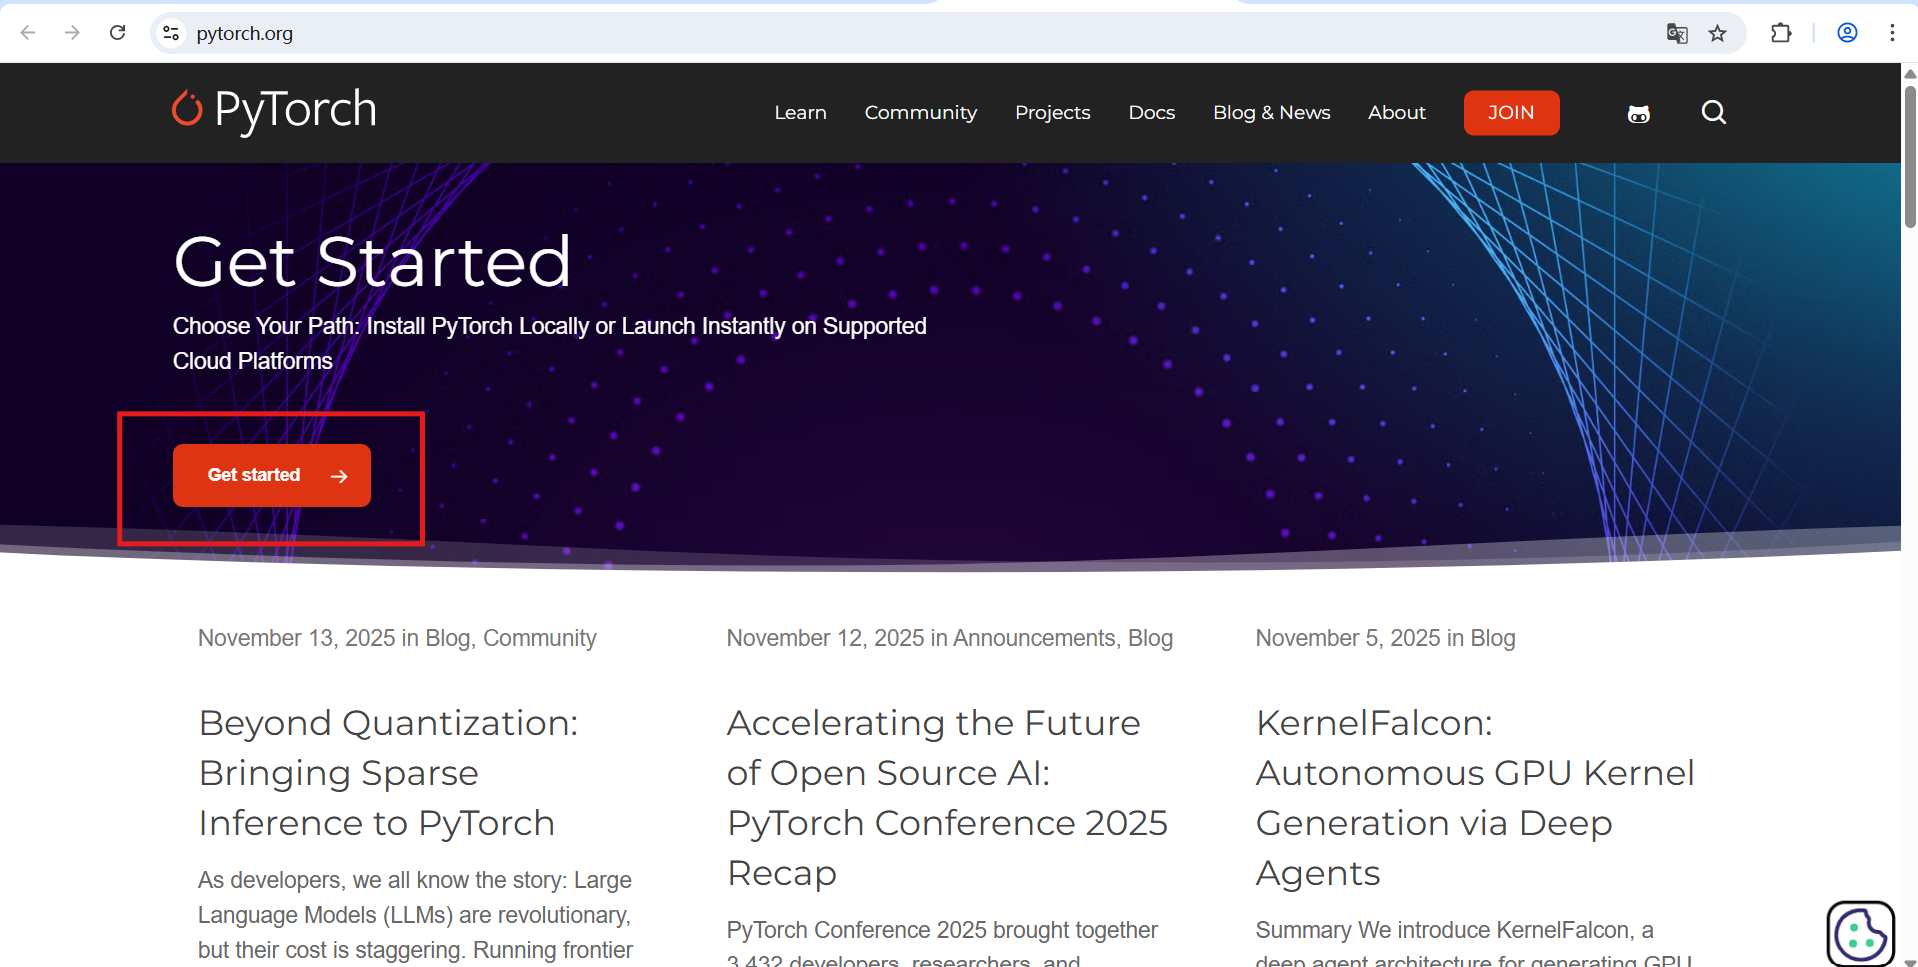The width and height of the screenshot is (1918, 967).
Task: Reload the pytorch.org page
Action: [x=117, y=33]
